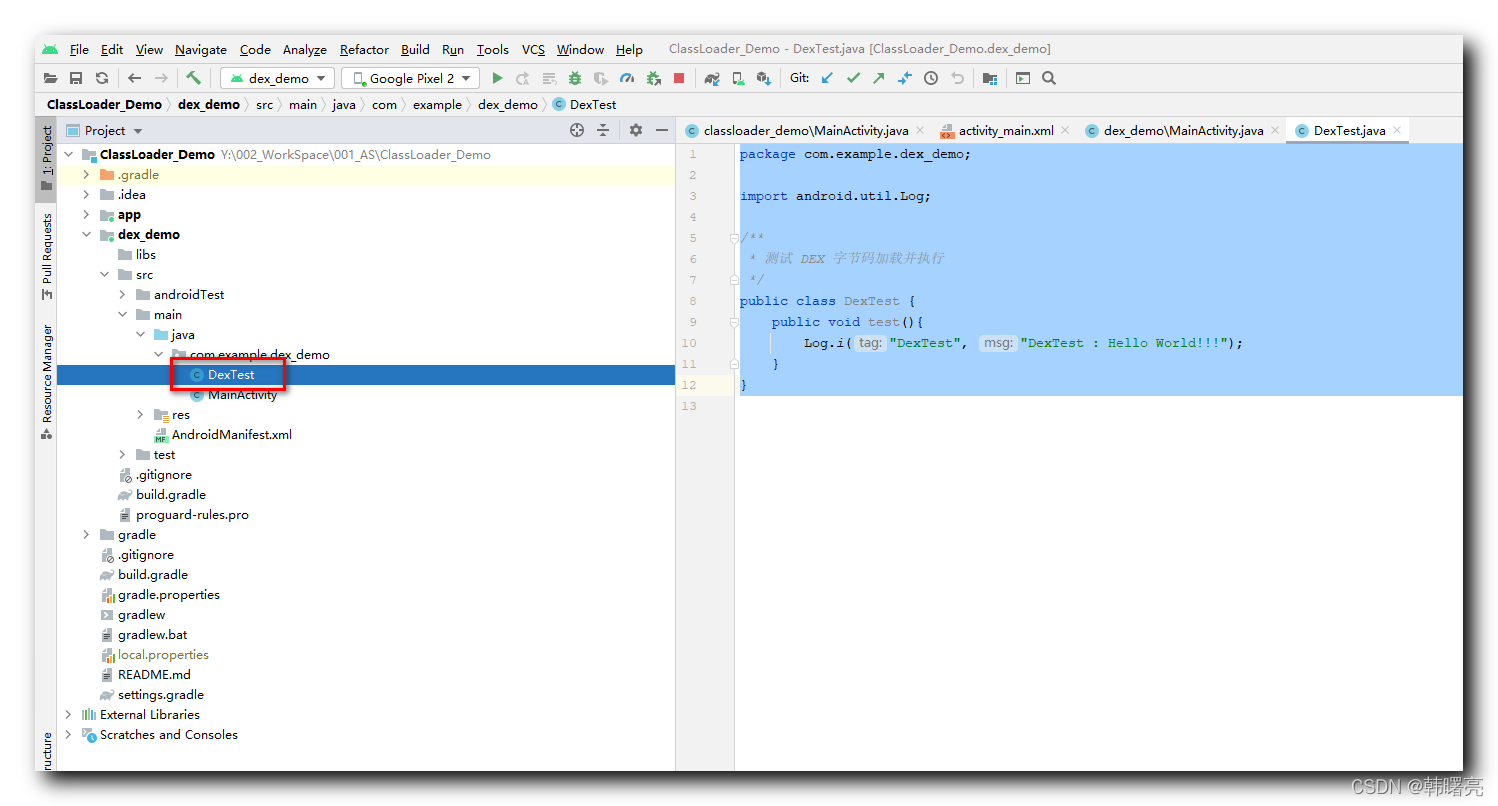
Task: Commit changes with green checkmark icon
Action: (x=853, y=78)
